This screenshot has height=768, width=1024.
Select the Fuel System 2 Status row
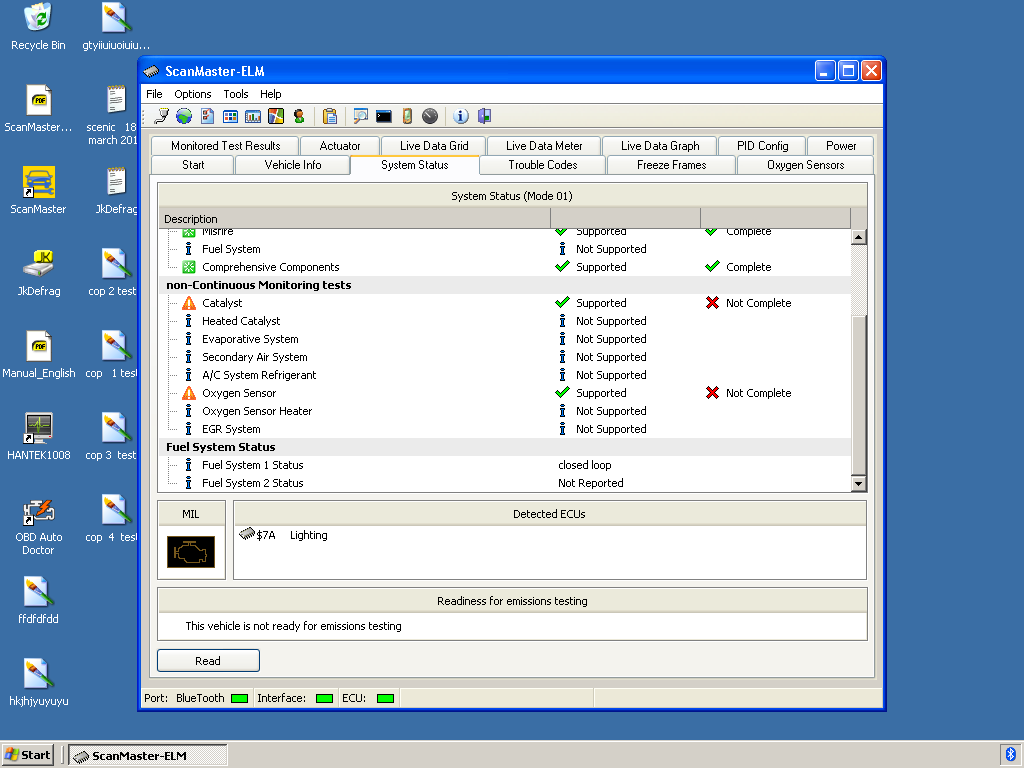(505, 483)
